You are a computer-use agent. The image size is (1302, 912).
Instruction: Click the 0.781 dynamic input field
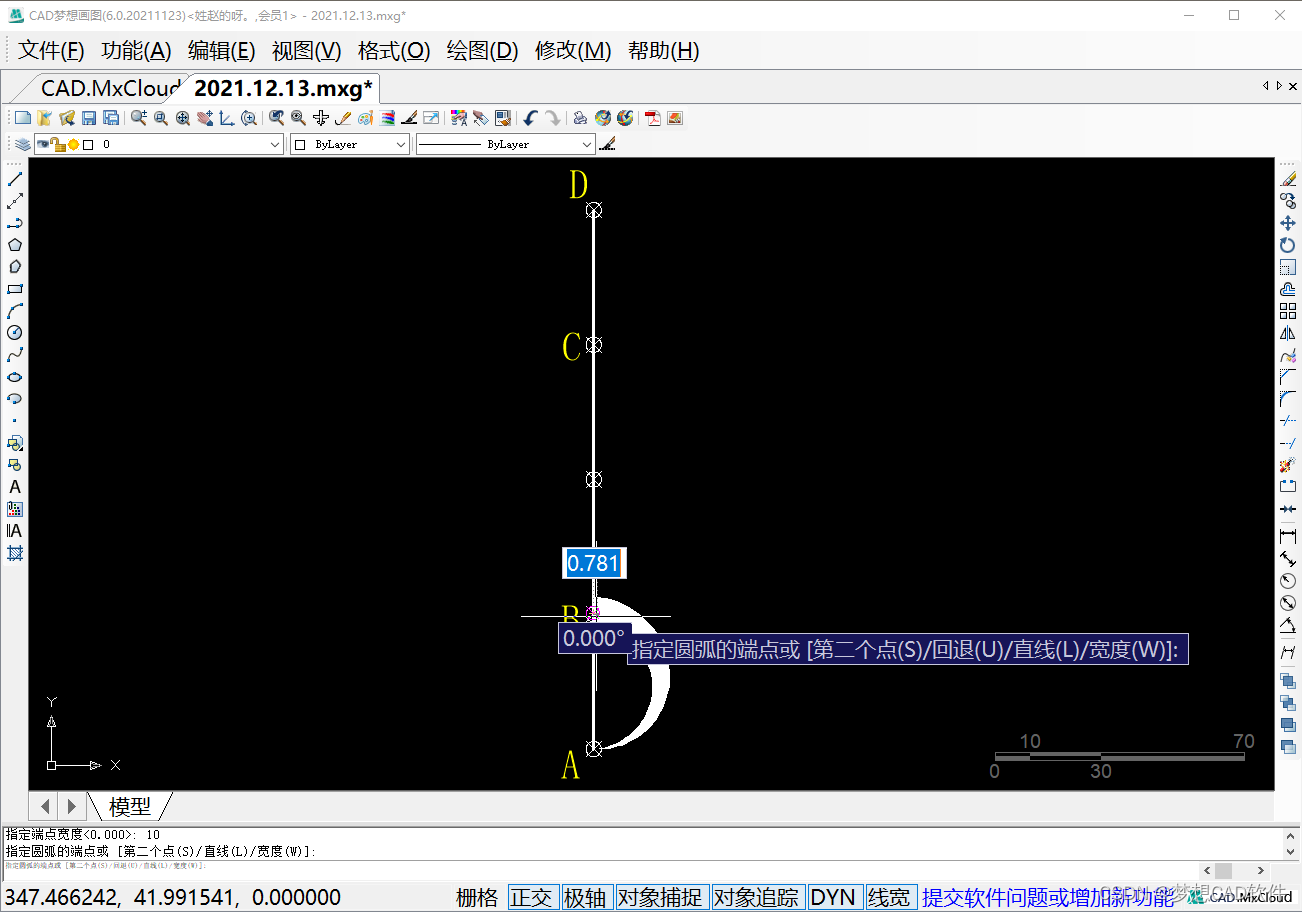pos(594,563)
